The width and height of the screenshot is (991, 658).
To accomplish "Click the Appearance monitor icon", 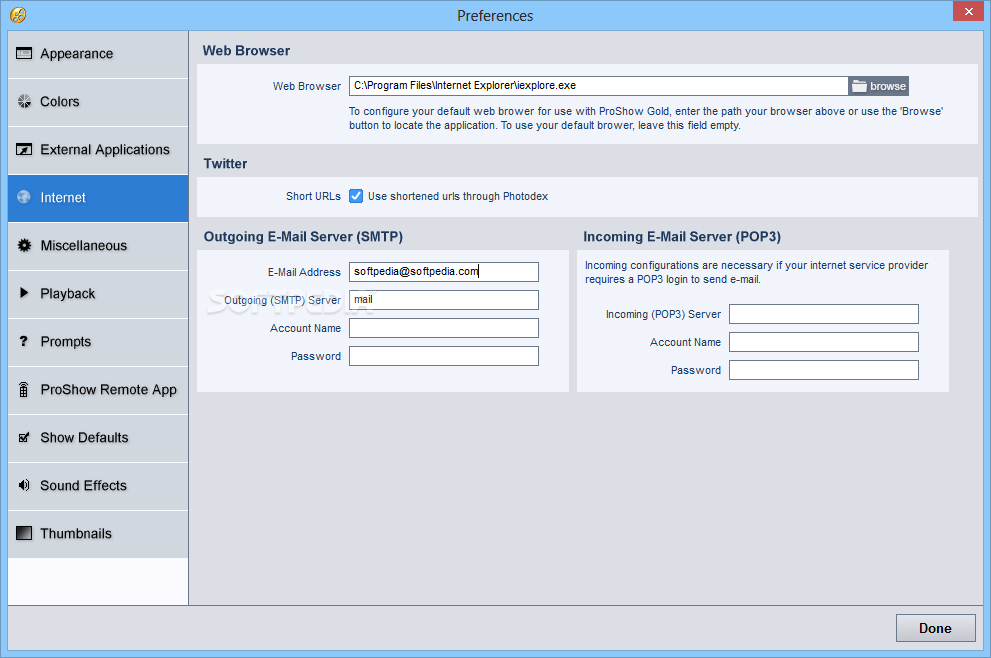I will (24, 53).
